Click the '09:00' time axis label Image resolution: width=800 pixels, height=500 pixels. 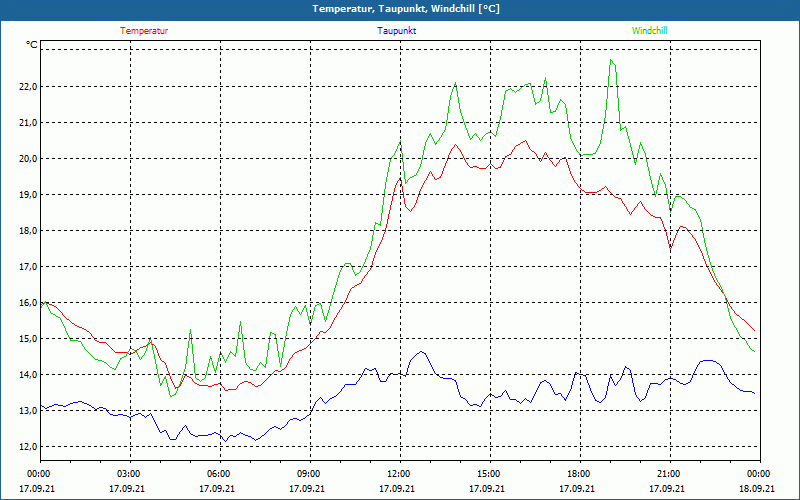coord(310,474)
